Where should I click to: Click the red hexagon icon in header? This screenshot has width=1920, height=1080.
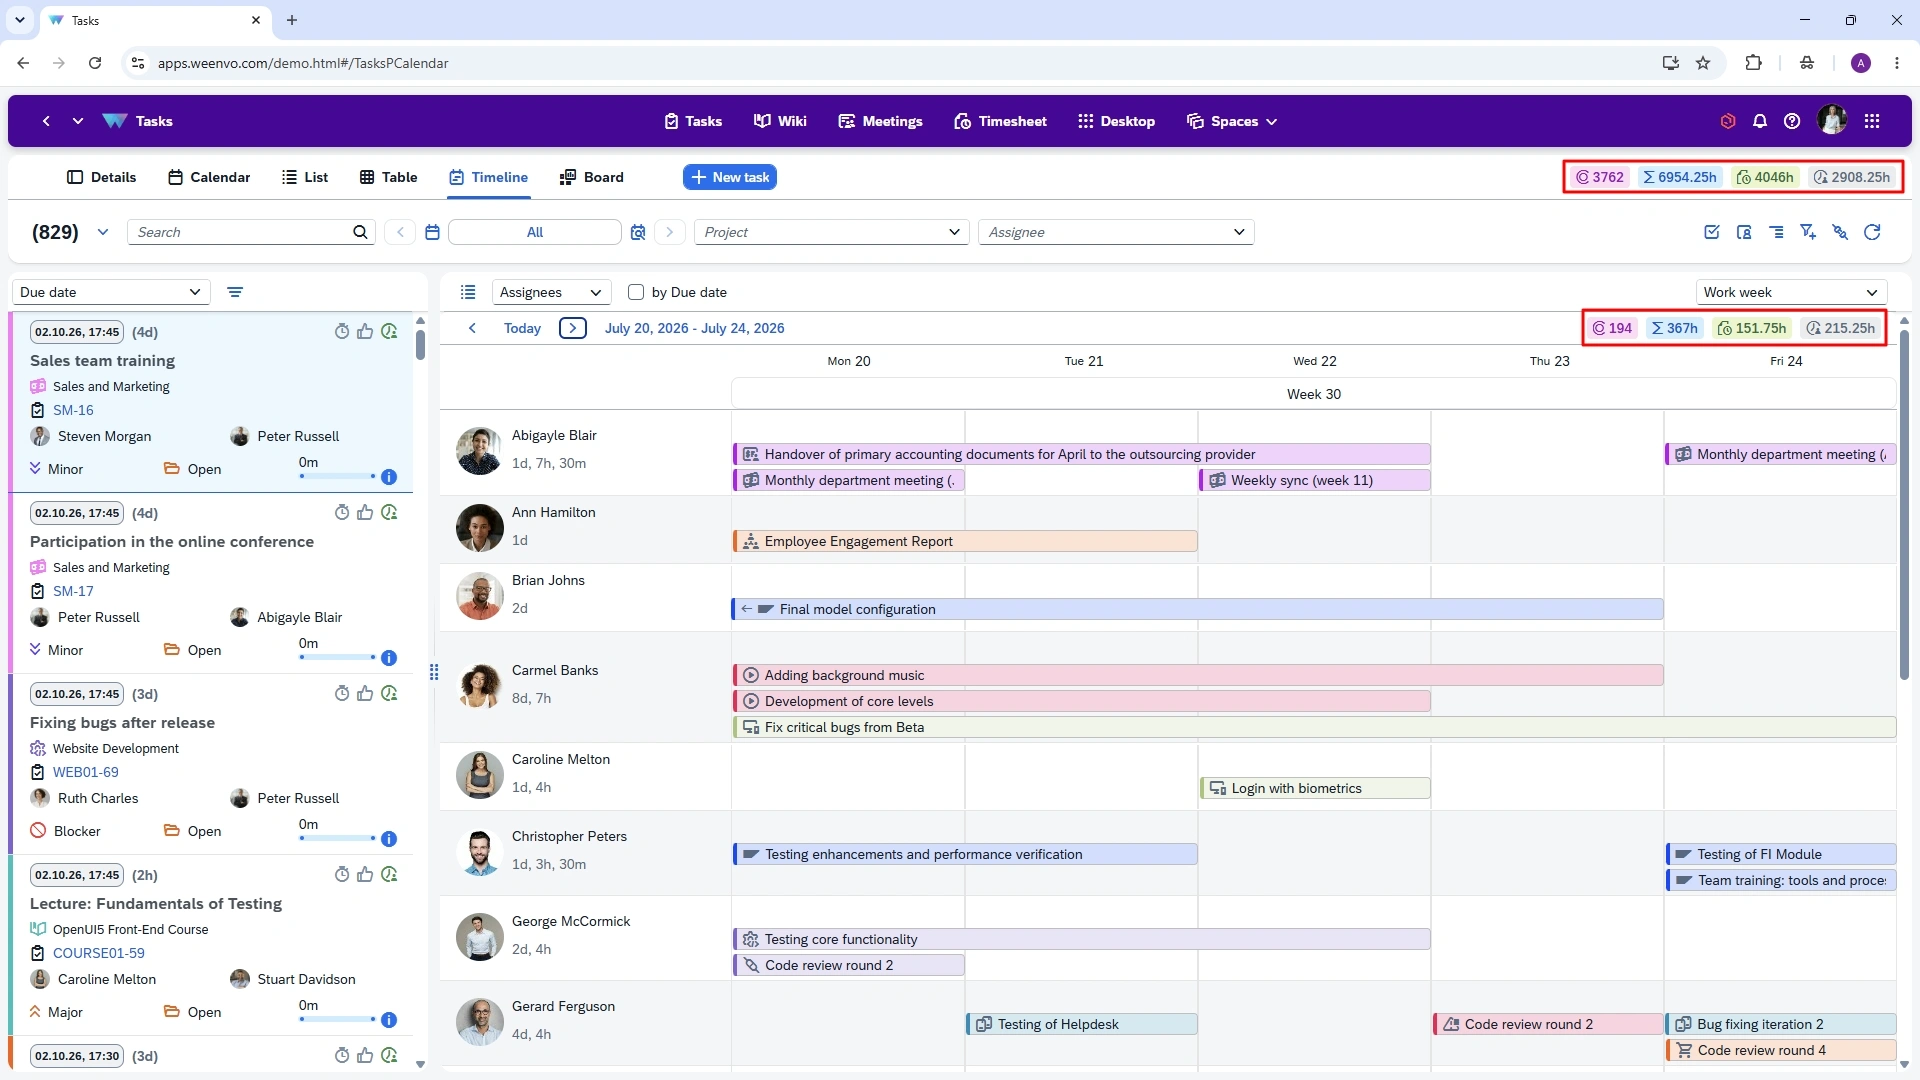[x=1728, y=121]
